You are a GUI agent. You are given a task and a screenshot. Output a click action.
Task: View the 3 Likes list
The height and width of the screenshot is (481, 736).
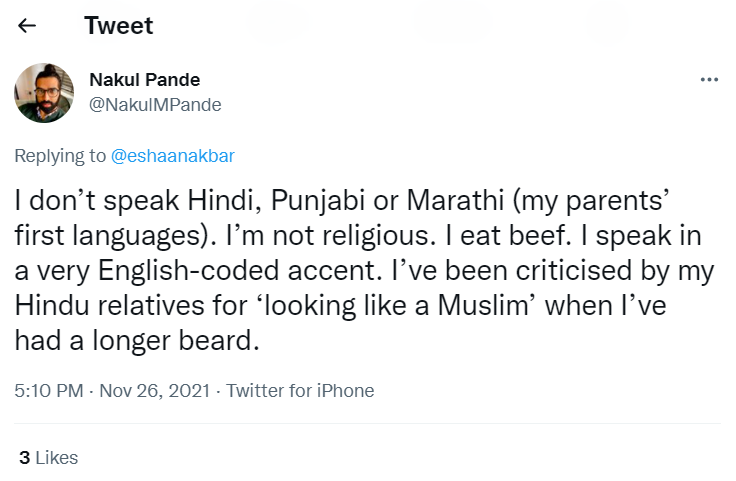[48, 458]
